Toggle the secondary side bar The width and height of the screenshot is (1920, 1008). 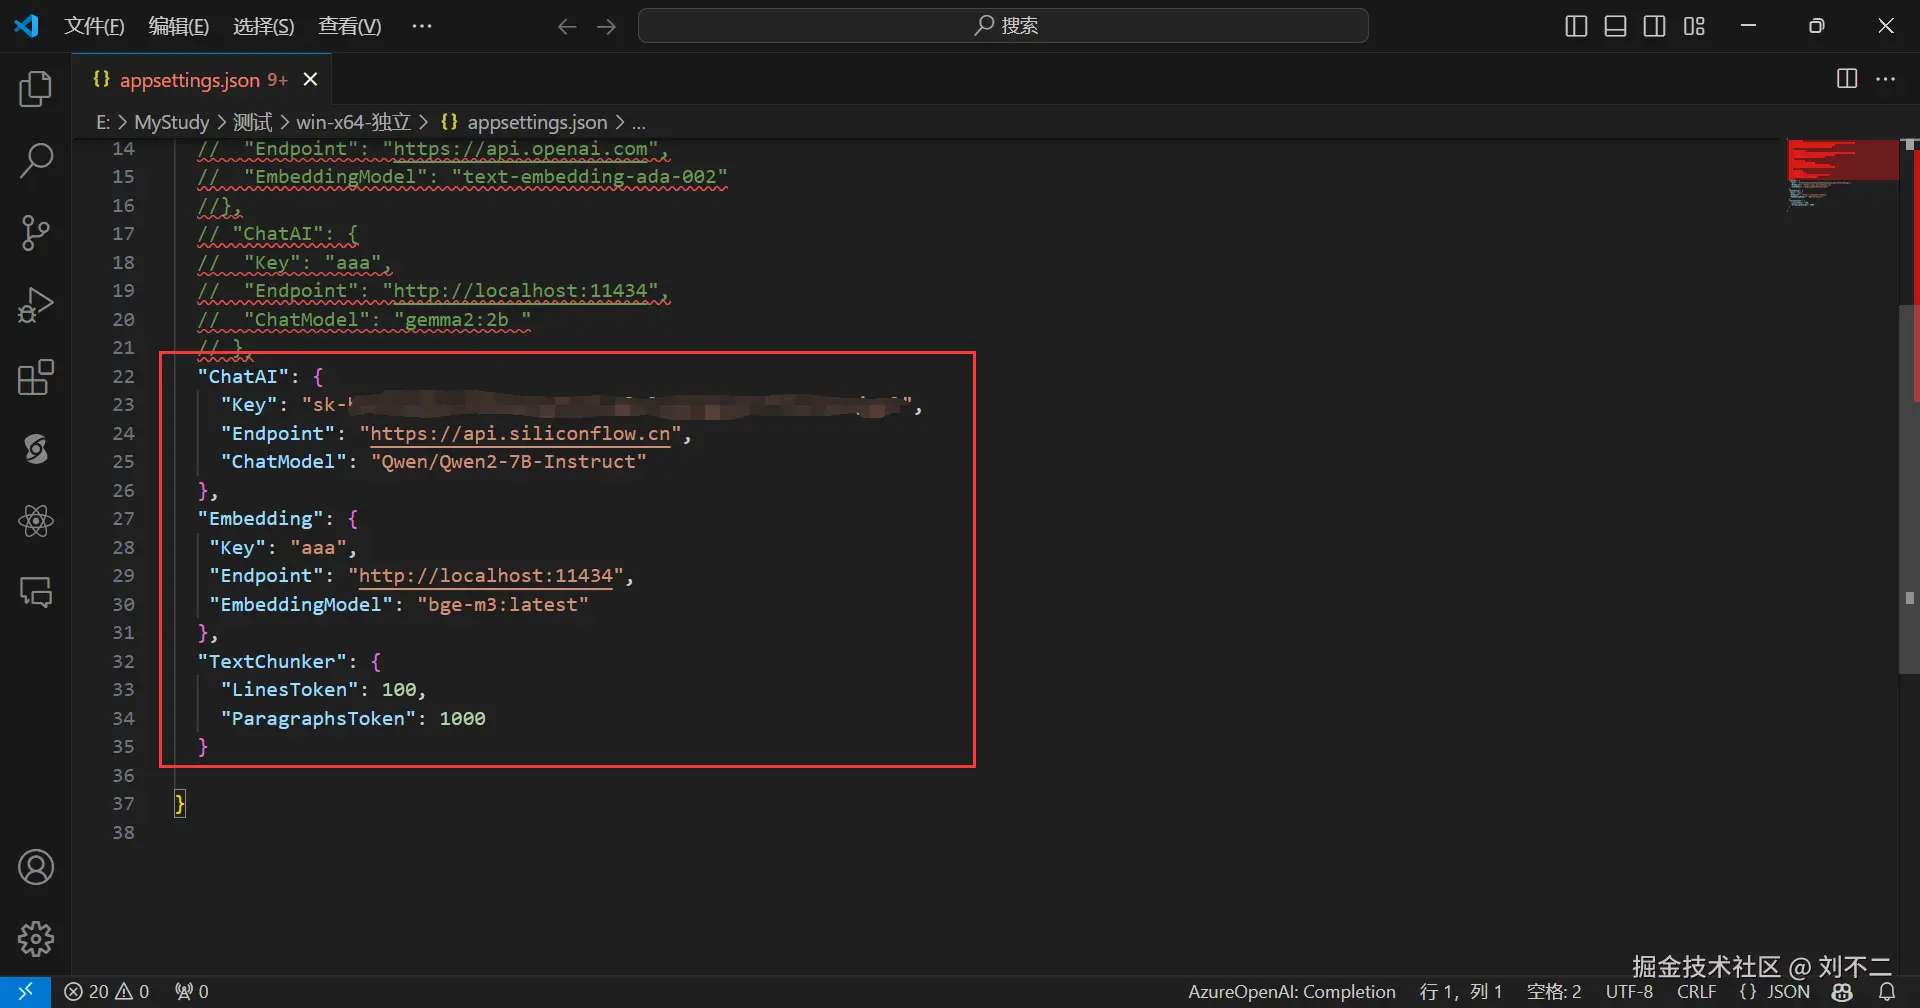(x=1655, y=26)
